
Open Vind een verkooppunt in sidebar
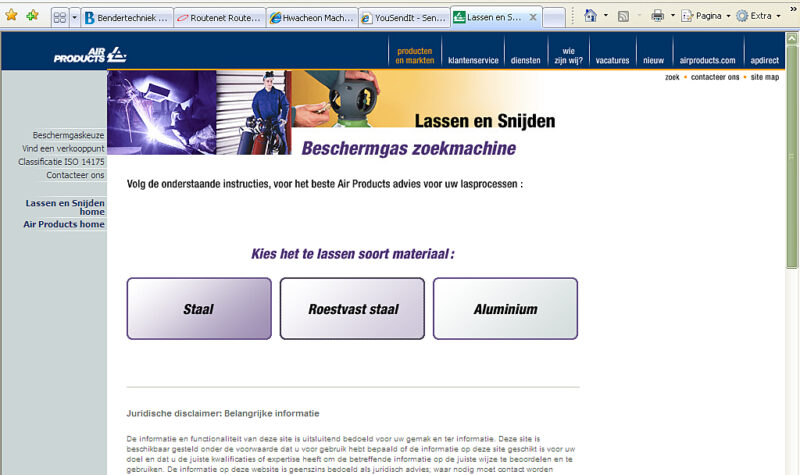click(x=63, y=148)
